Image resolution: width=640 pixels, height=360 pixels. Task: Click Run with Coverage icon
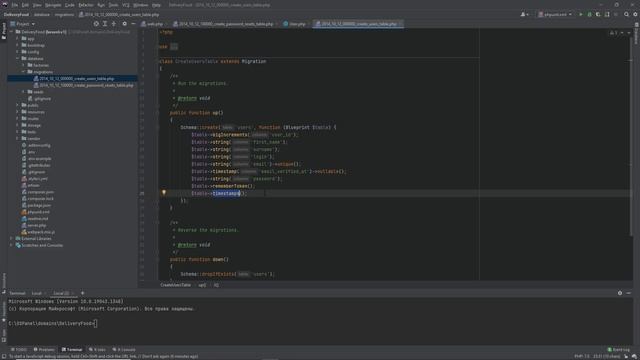[x=598, y=14]
